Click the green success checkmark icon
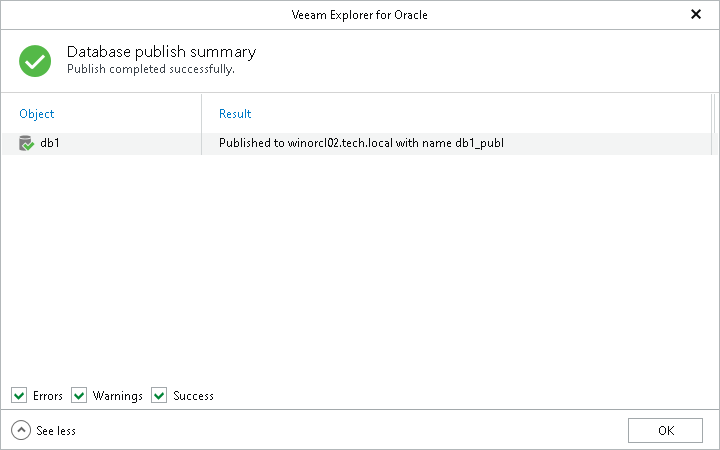 click(36, 60)
